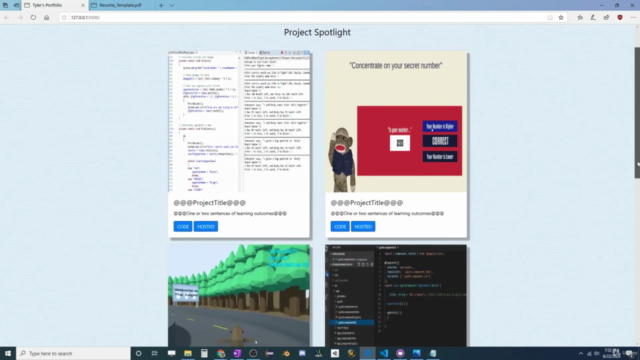This screenshot has width=640, height=360.
Task: Click CODE button on the first project card
Action: click(183, 227)
